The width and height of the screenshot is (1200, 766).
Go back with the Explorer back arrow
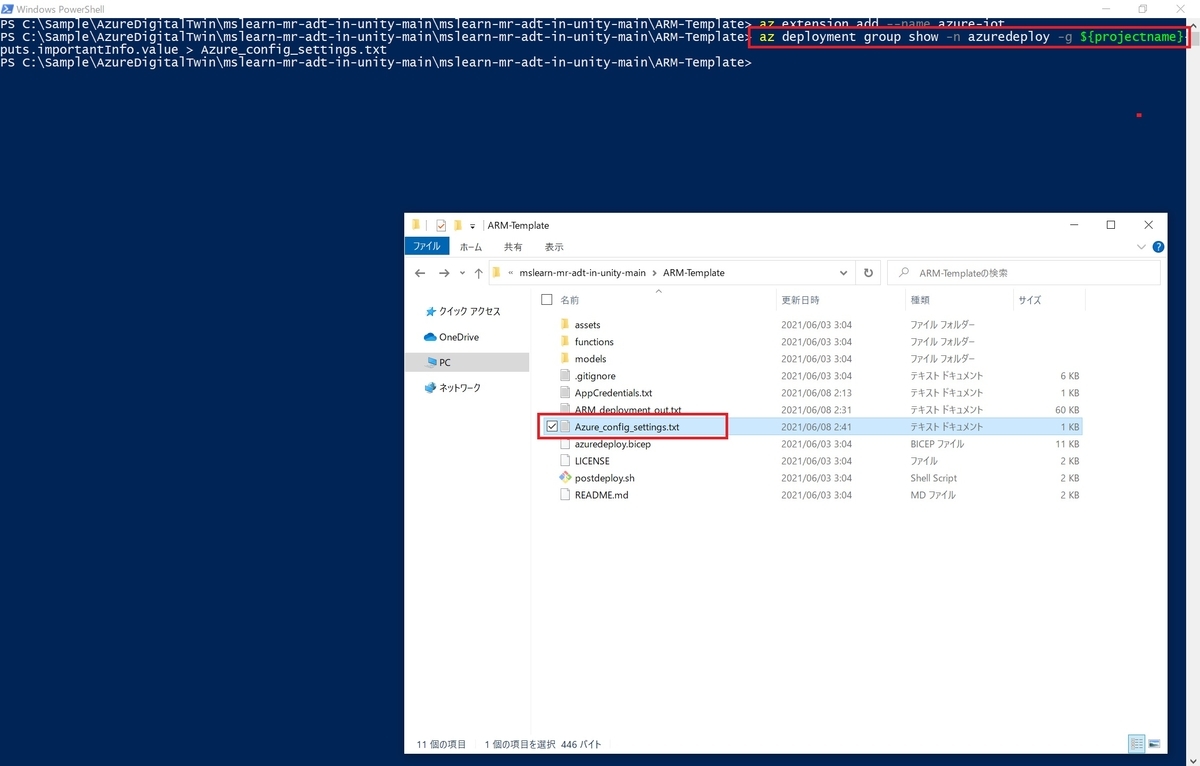click(x=421, y=272)
